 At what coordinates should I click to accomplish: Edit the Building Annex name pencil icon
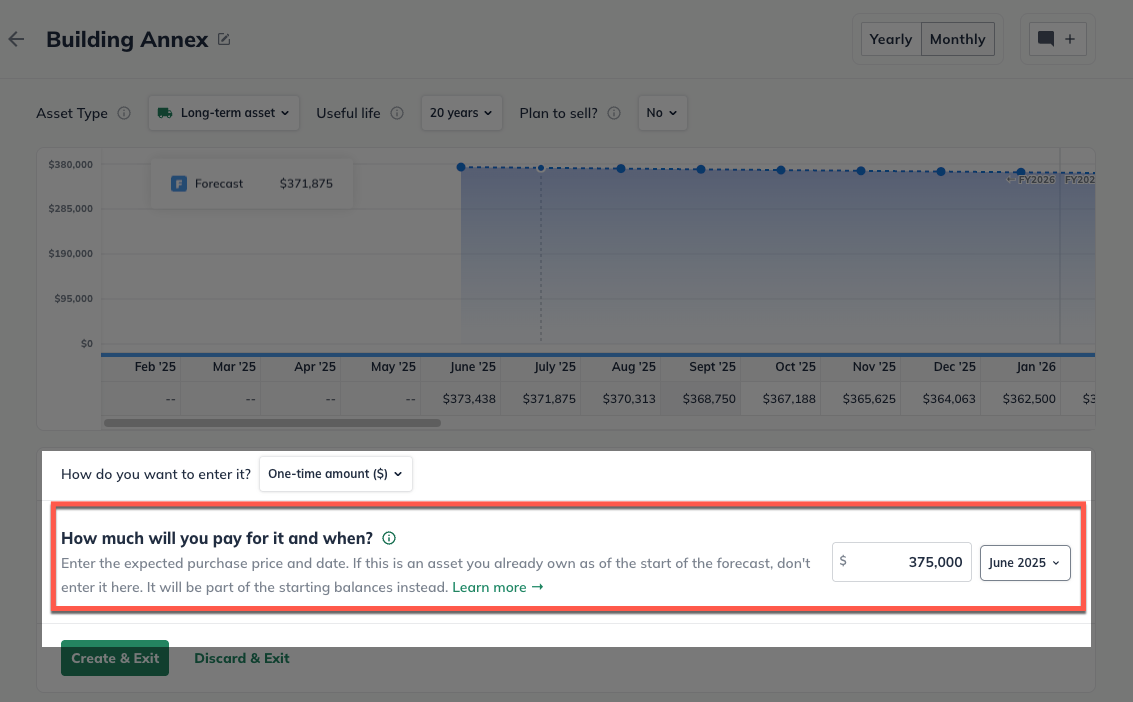pos(224,40)
